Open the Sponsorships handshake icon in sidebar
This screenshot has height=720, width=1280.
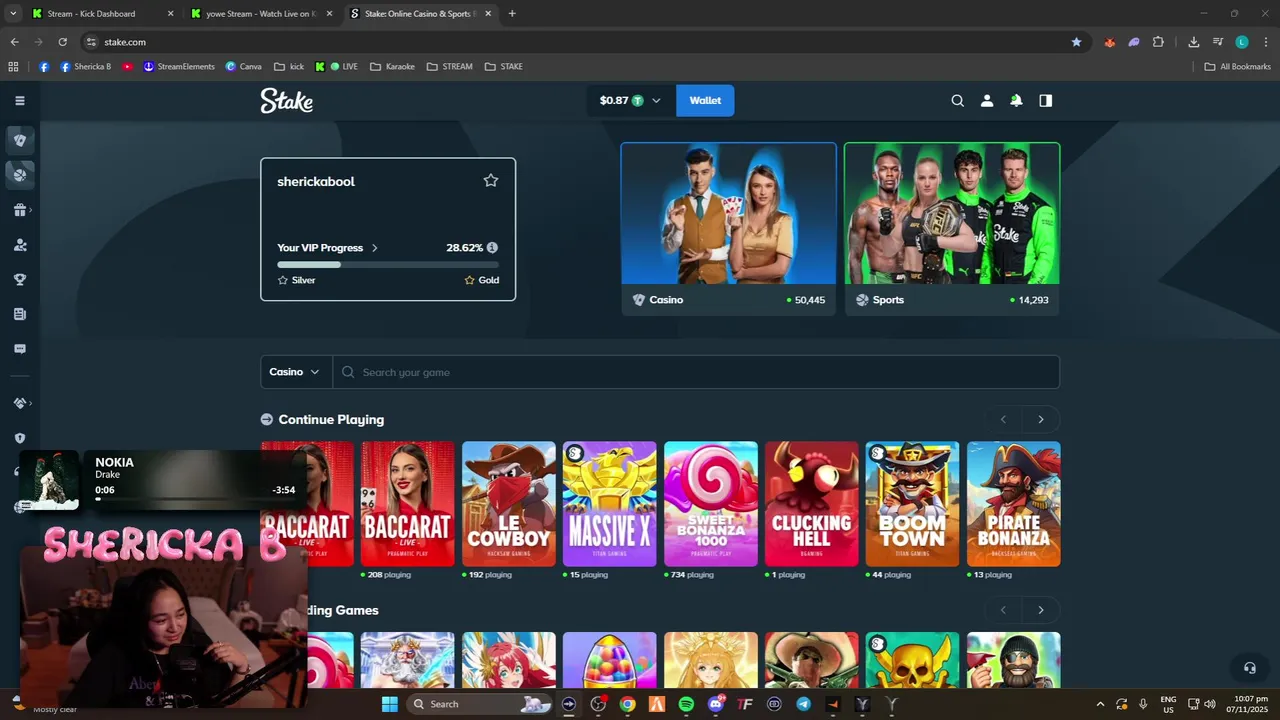click(x=20, y=403)
